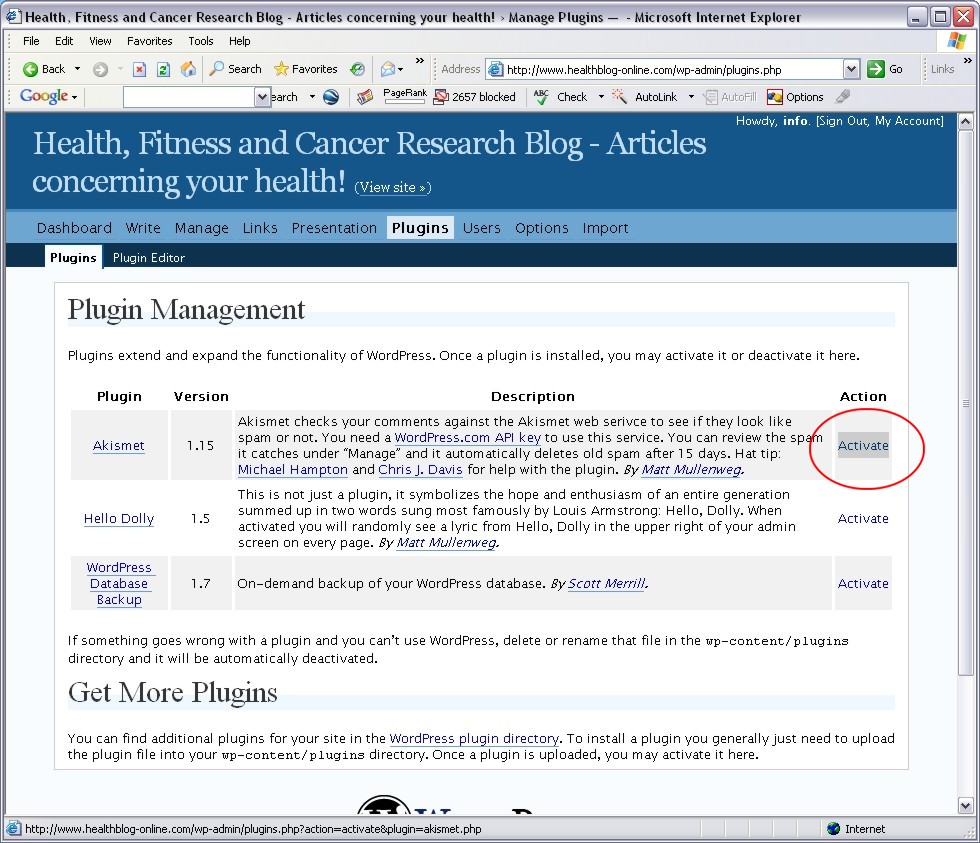Open Google toolbar Options
This screenshot has width=980, height=843.
click(x=795, y=97)
